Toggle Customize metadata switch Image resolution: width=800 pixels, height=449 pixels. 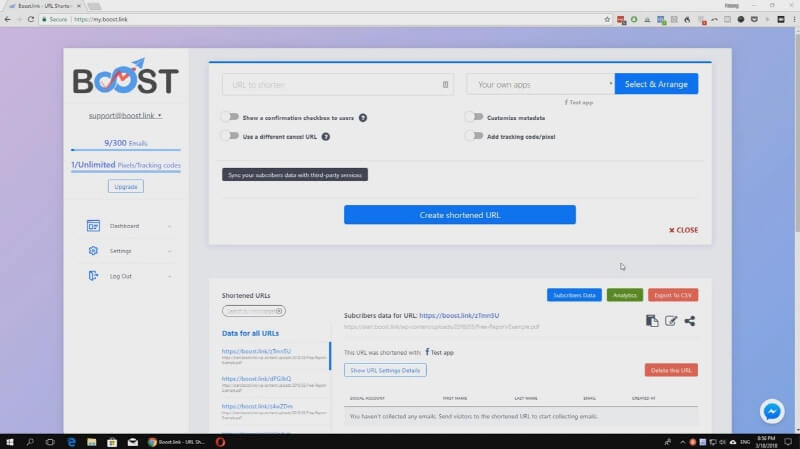(x=475, y=117)
